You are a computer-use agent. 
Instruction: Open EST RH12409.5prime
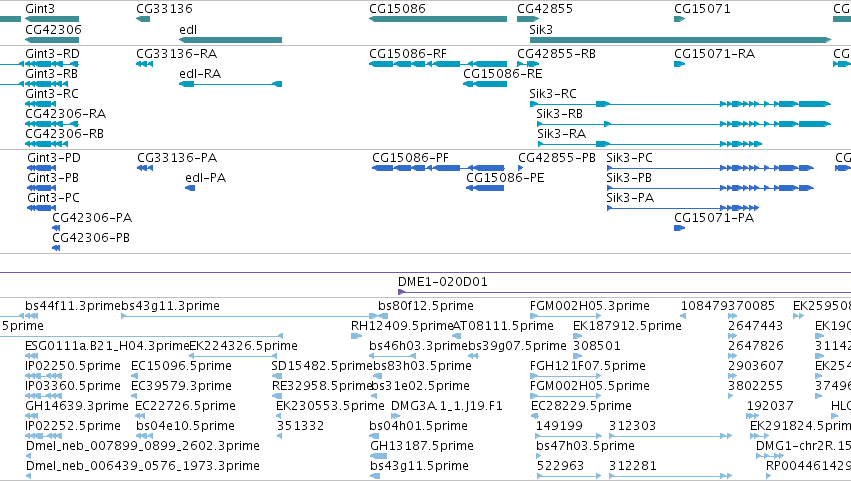pyautogui.click(x=402, y=326)
